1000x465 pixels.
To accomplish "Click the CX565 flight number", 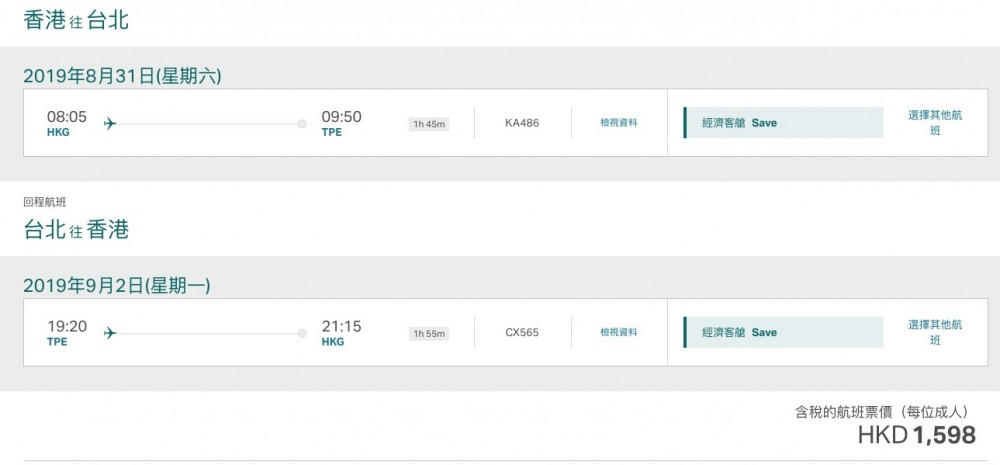I will tap(522, 332).
